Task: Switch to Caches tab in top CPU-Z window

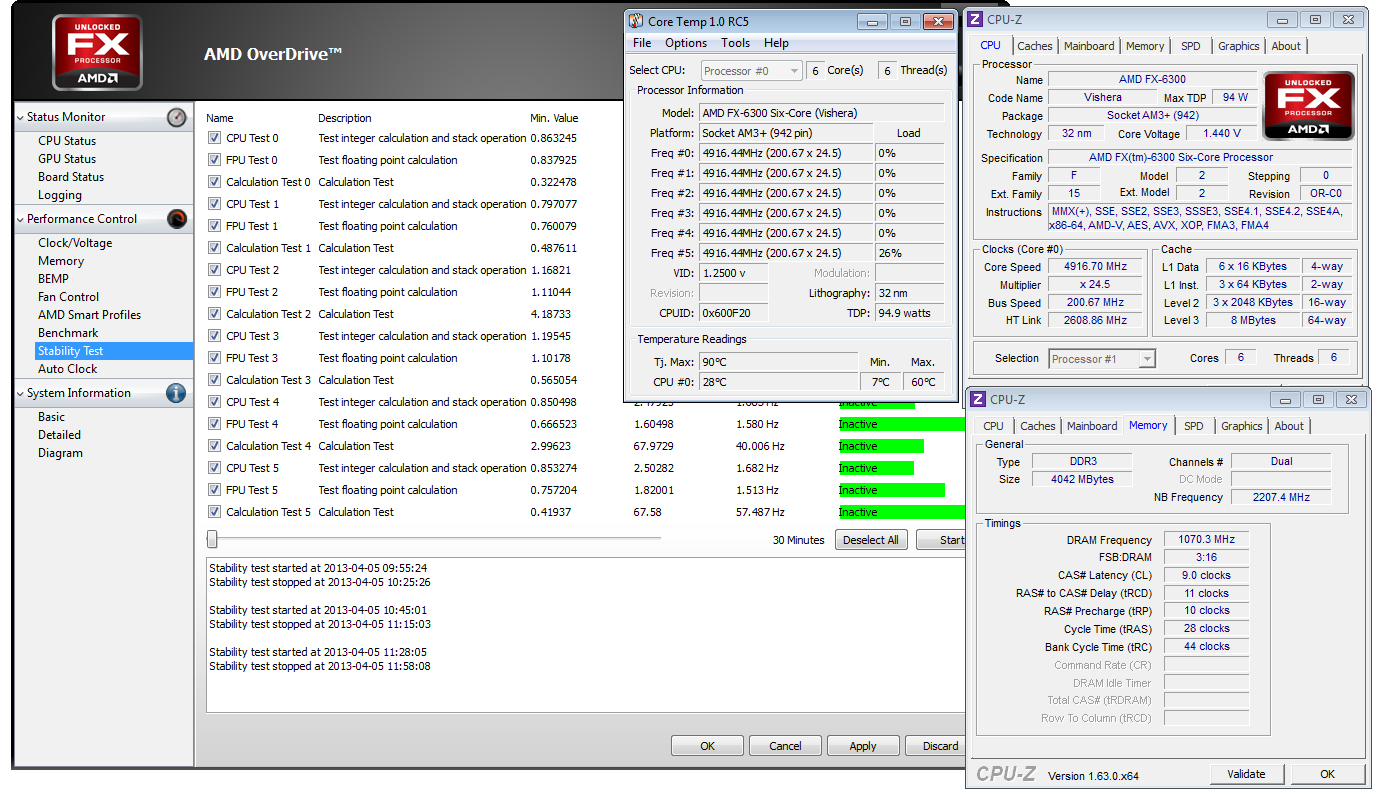Action: pos(1034,46)
